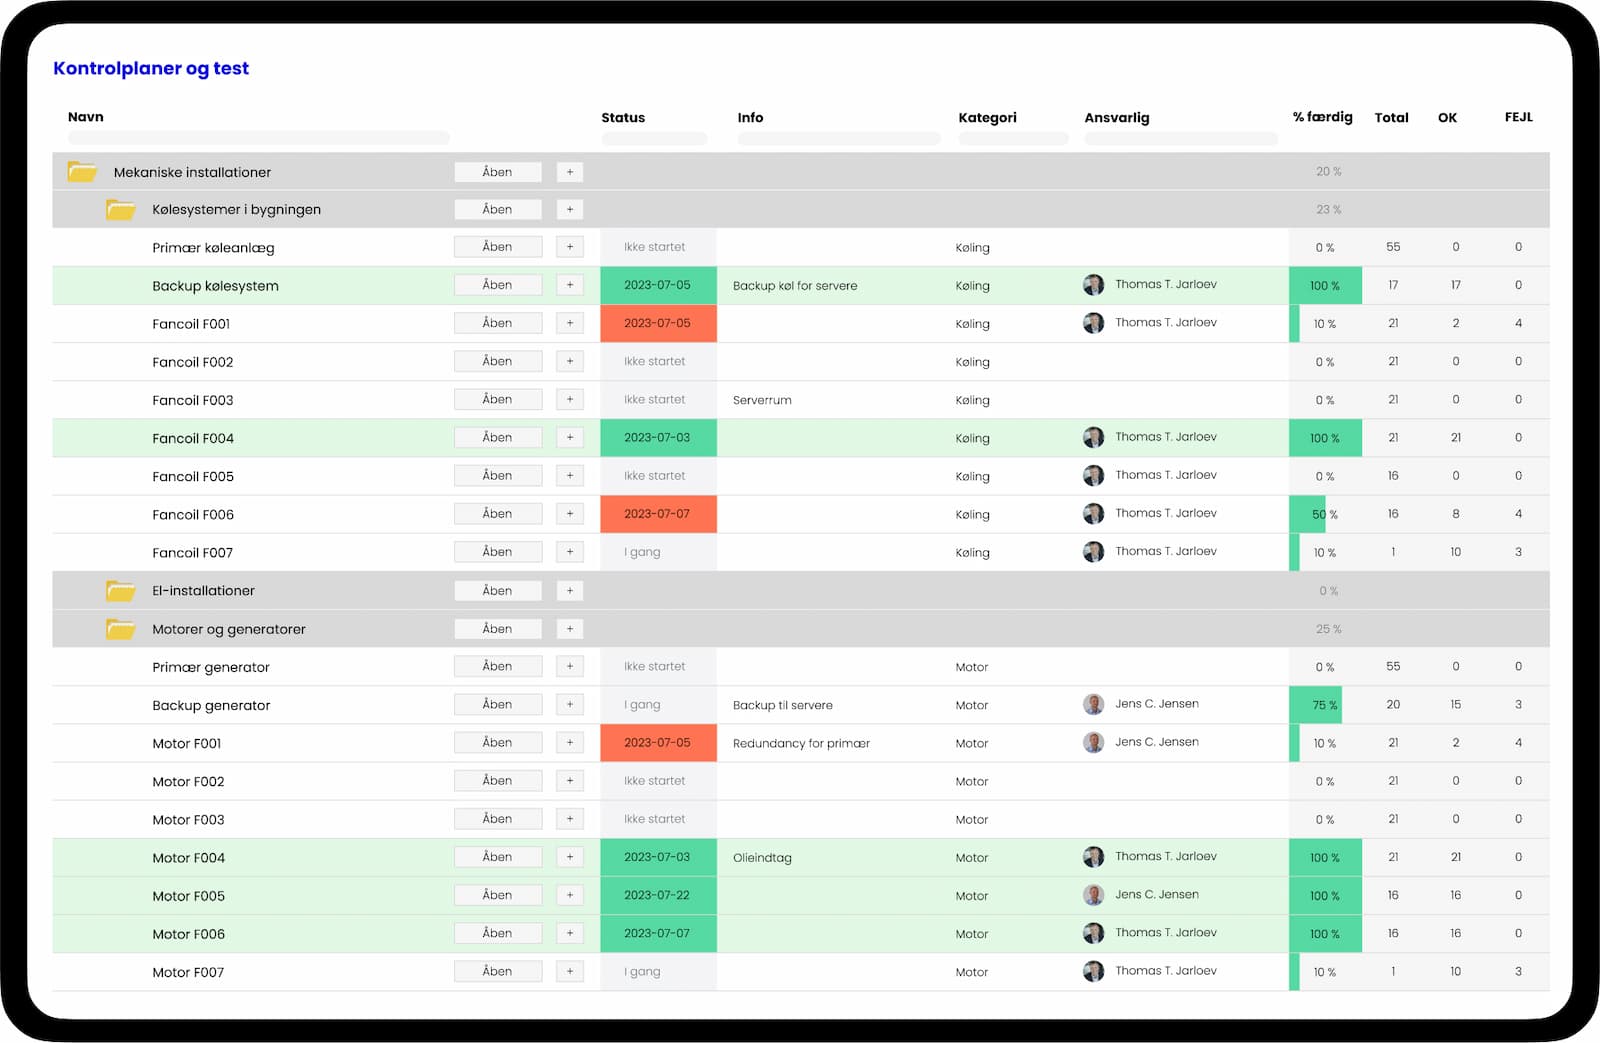
Task: Click 'Backup til servere' info text
Action: (783, 705)
